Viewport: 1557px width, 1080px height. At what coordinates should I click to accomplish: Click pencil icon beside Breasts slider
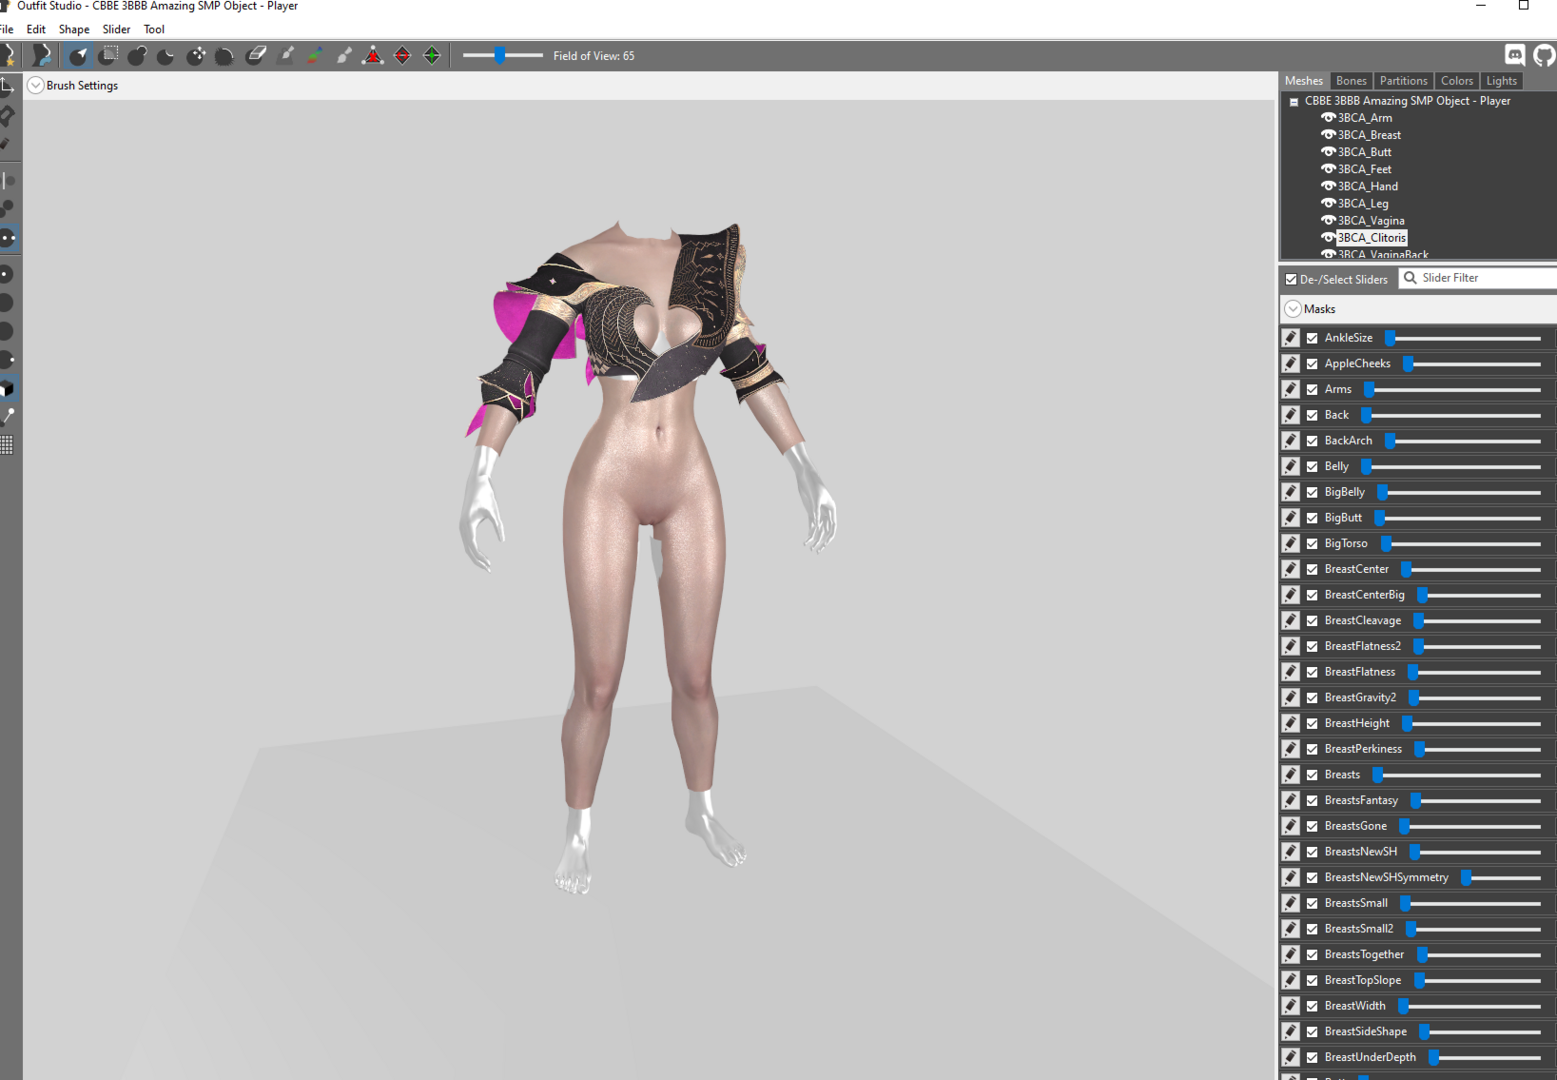tap(1291, 774)
